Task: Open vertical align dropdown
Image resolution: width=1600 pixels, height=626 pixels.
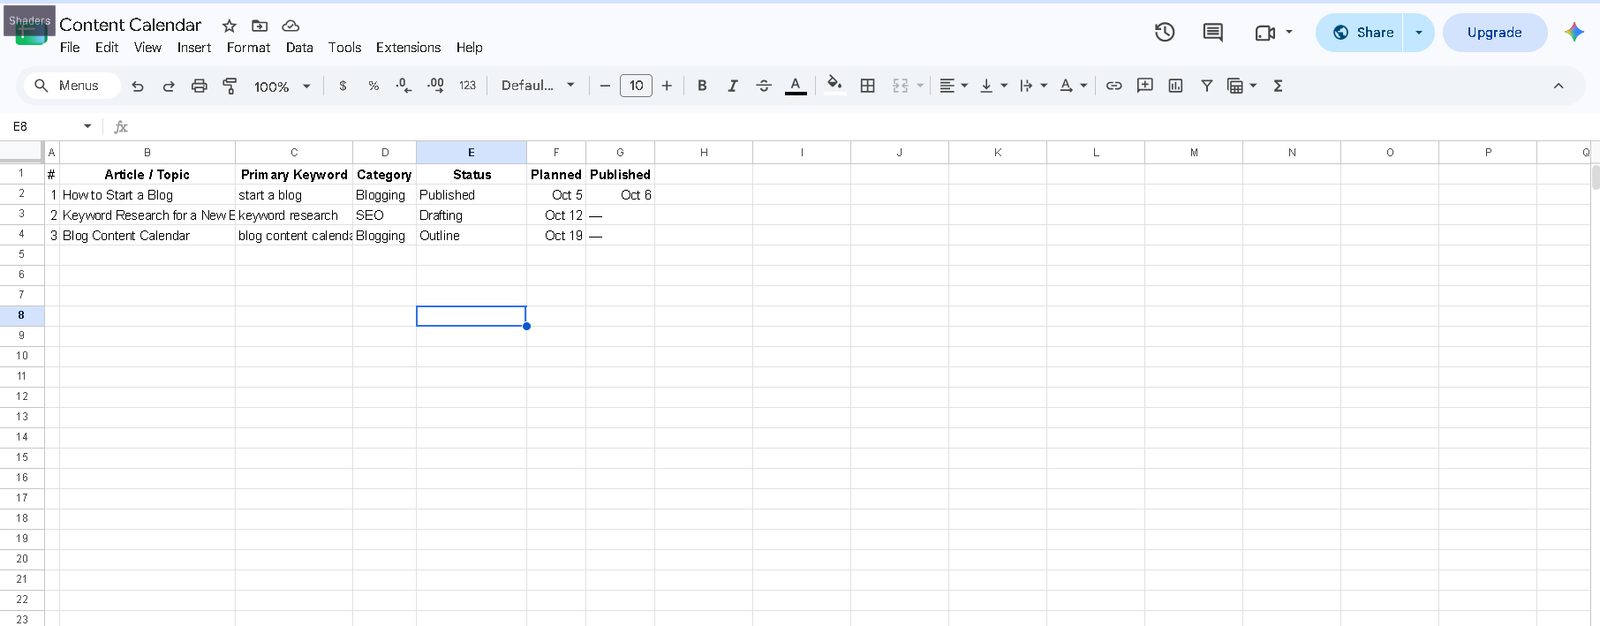Action: (x=994, y=86)
